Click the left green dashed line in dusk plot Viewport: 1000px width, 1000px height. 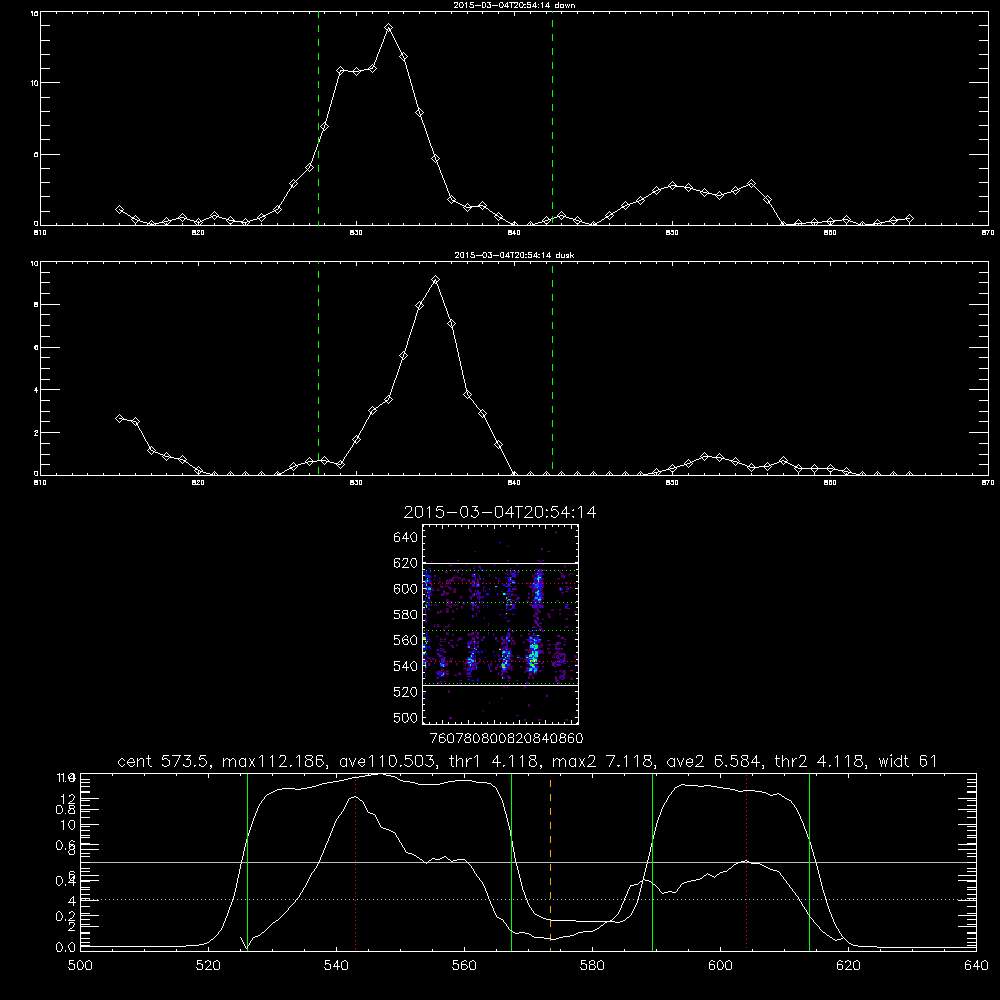coord(318,369)
